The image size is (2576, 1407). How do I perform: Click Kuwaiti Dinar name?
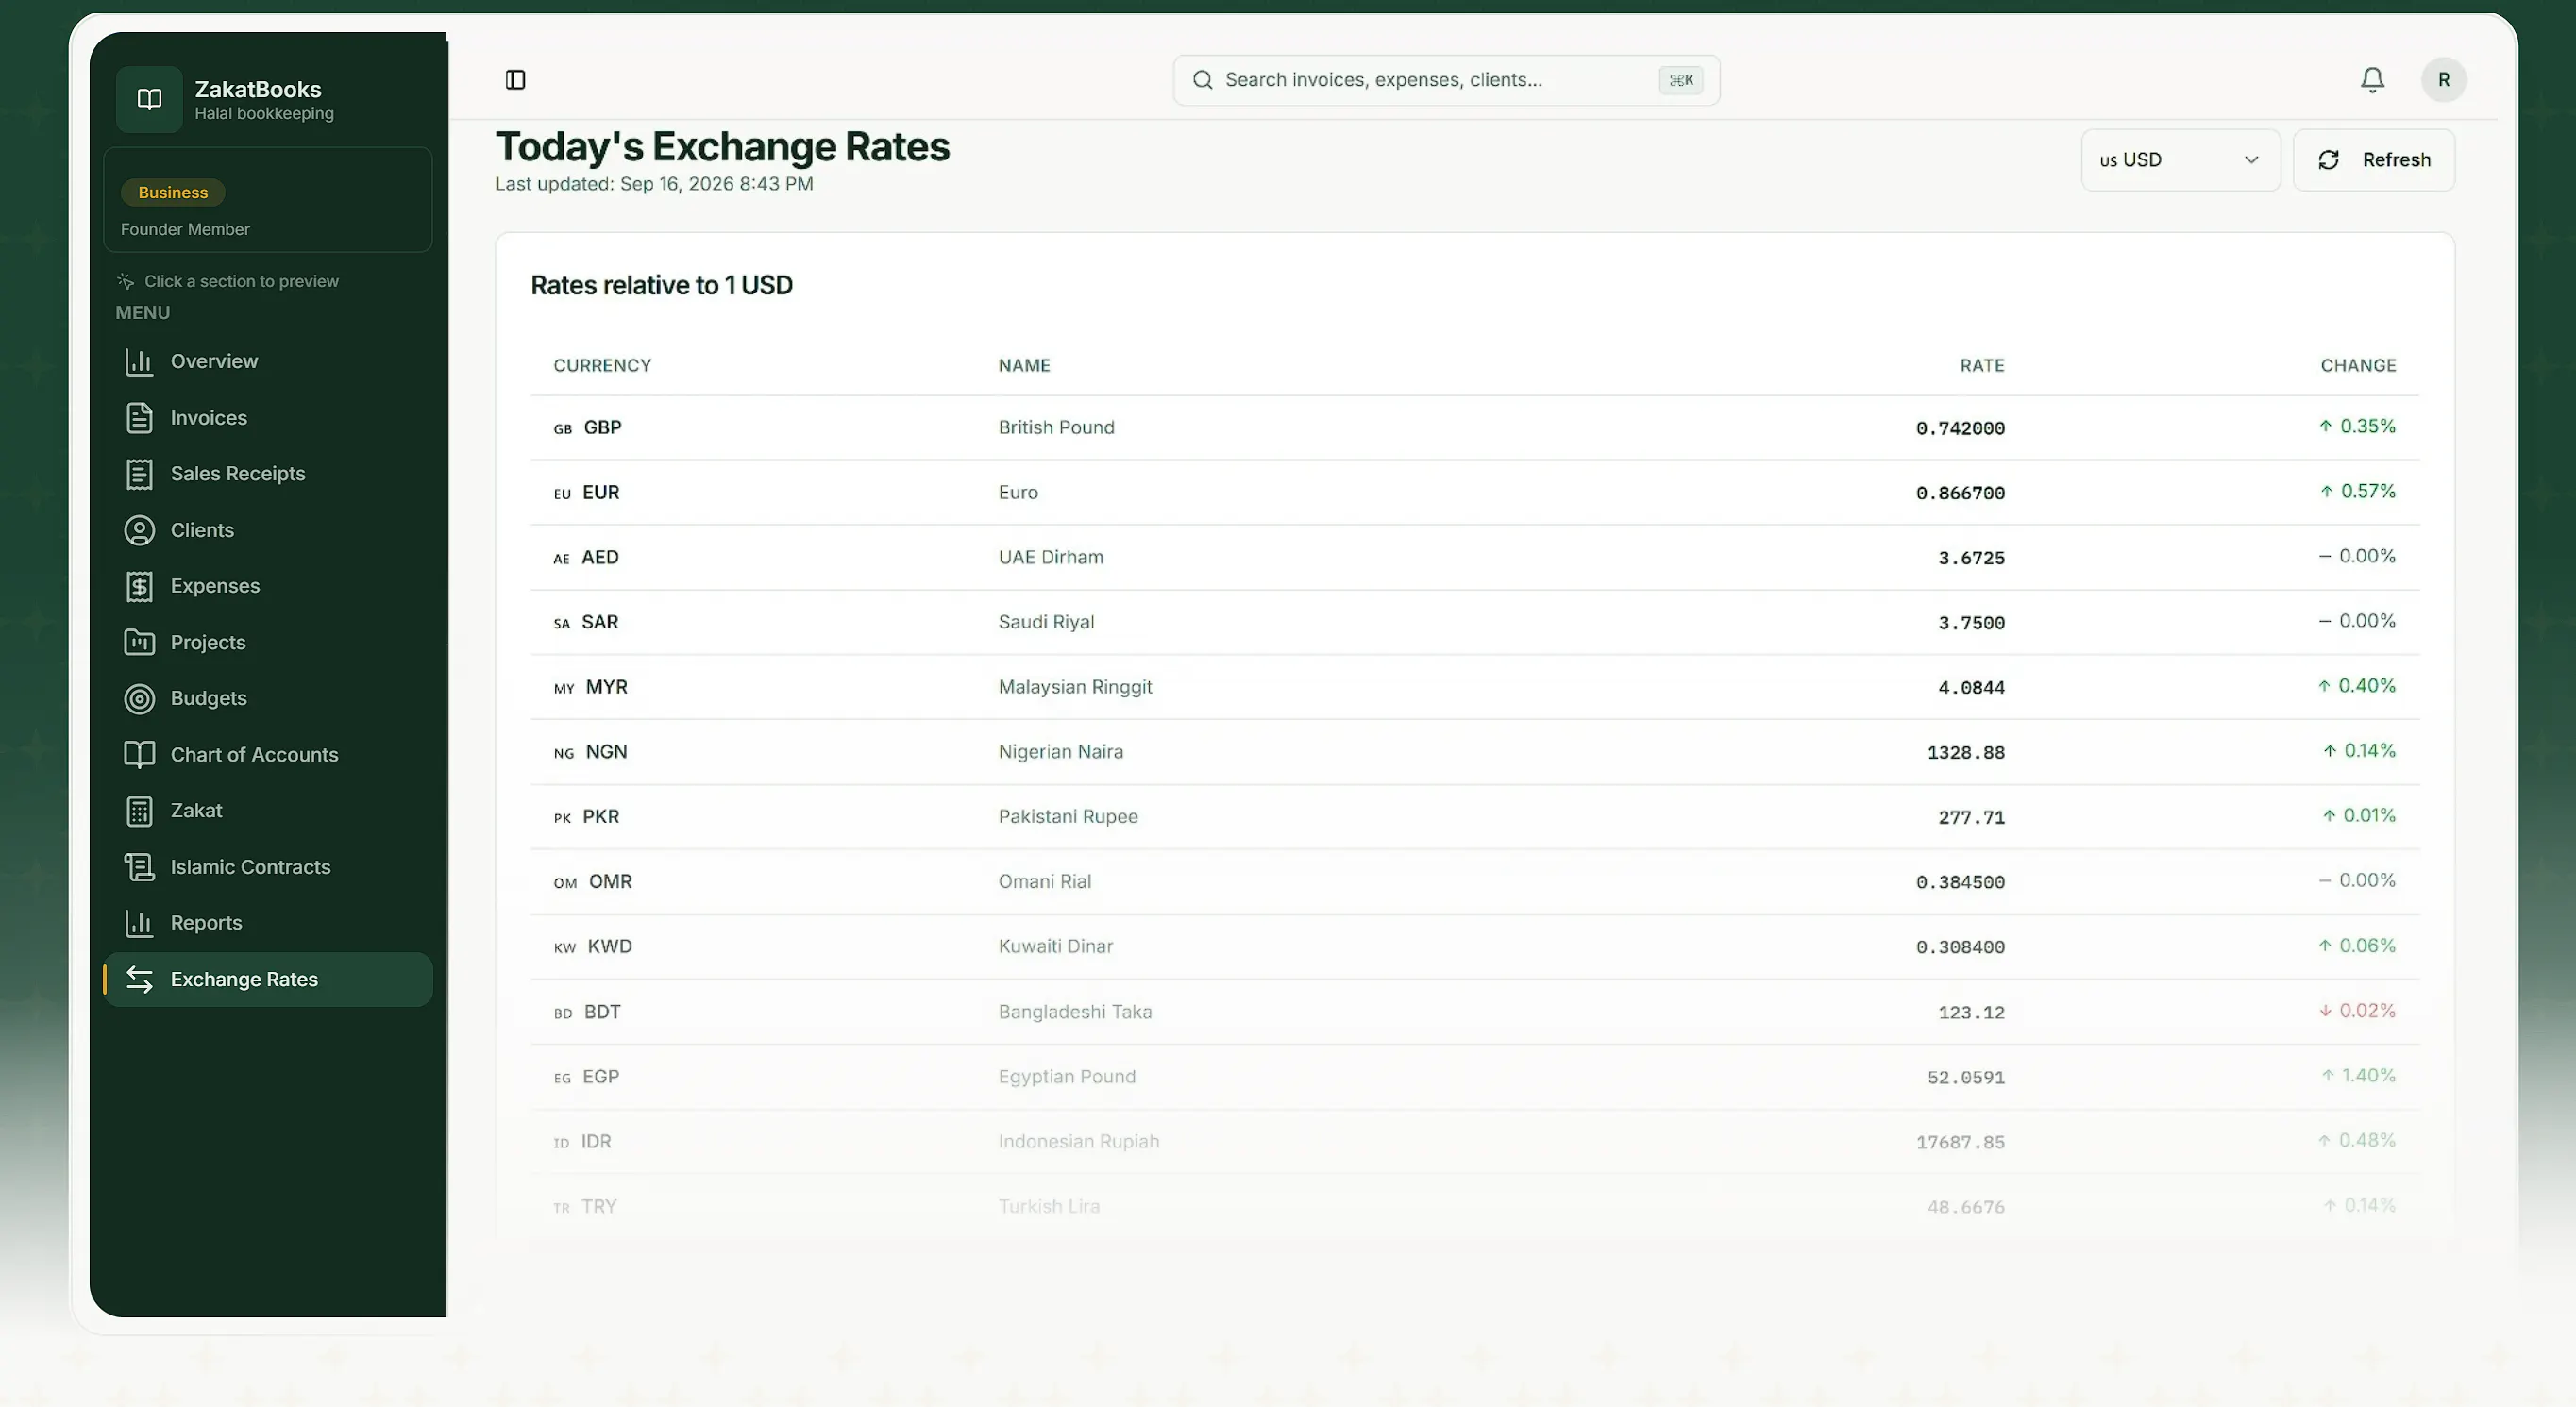pyautogui.click(x=1055, y=947)
